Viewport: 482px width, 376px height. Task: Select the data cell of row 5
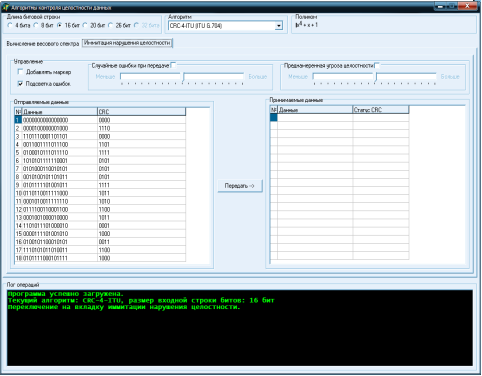point(60,152)
